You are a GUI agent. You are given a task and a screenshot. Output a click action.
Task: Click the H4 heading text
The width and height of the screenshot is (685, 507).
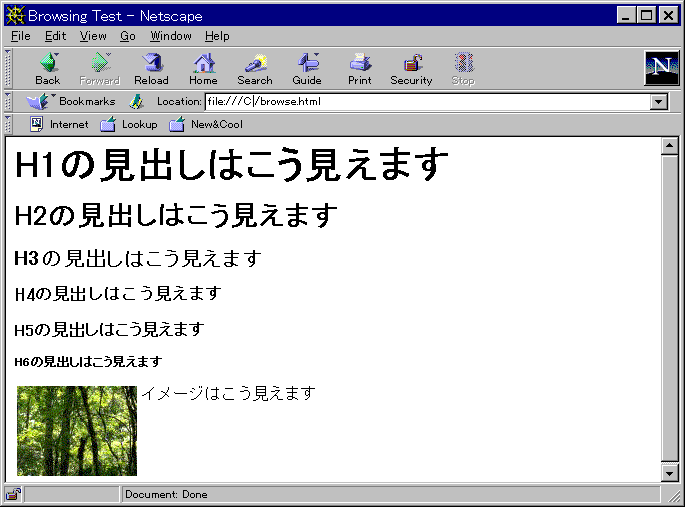(x=118, y=293)
